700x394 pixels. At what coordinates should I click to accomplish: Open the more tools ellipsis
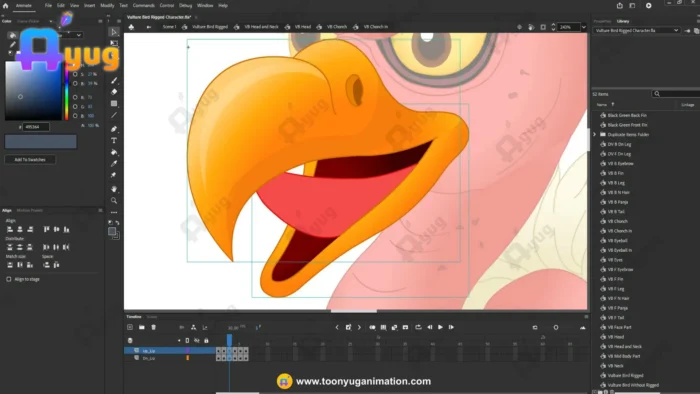[x=114, y=212]
